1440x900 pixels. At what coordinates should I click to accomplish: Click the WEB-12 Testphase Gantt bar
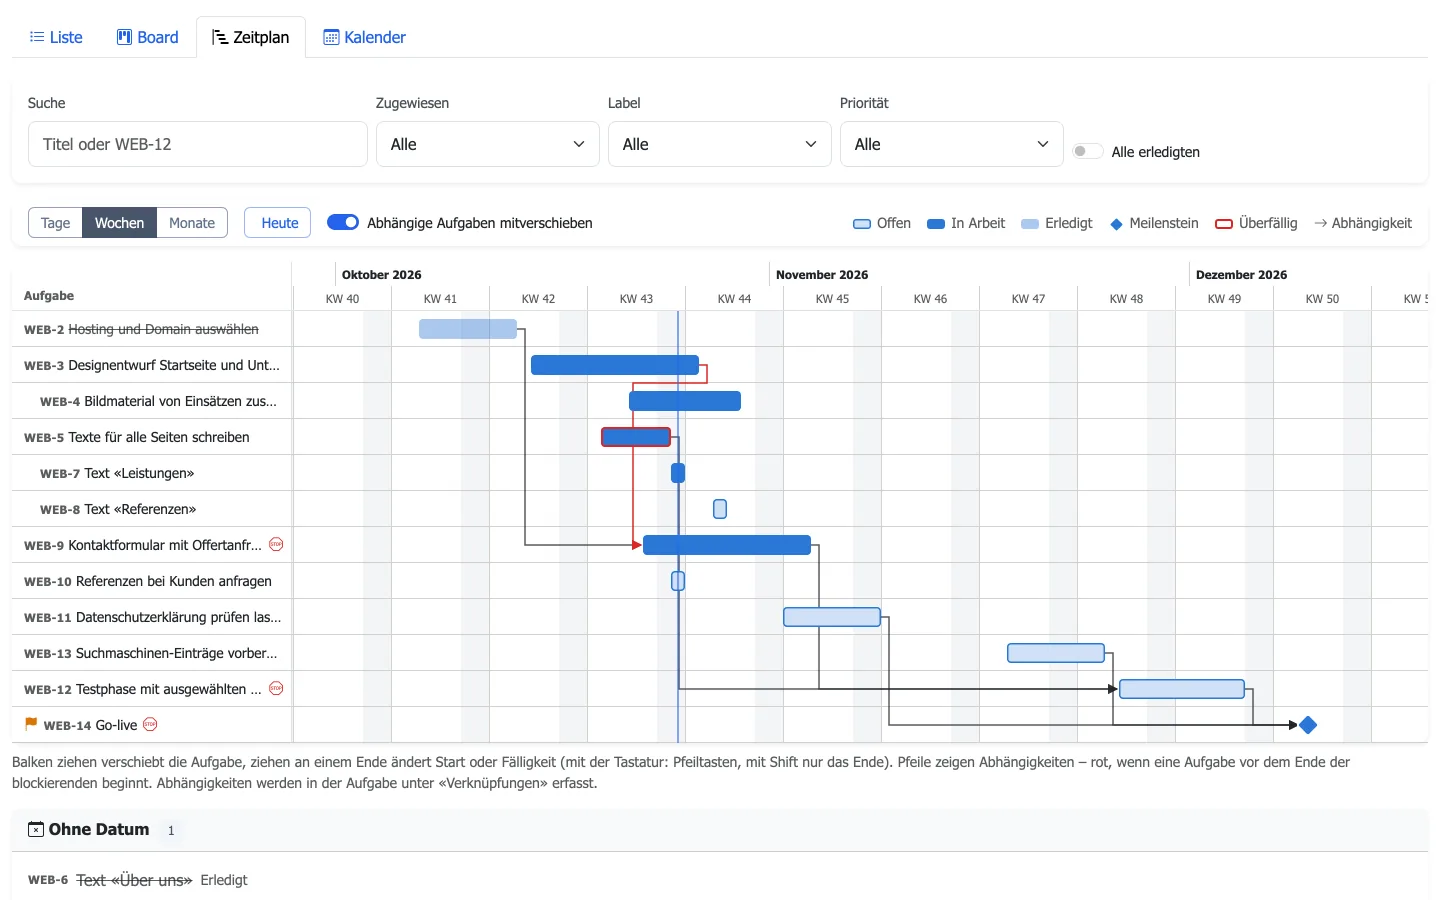tap(1182, 689)
